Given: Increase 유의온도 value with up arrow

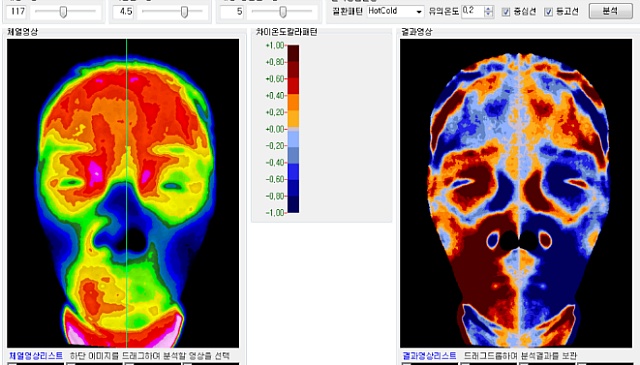Looking at the screenshot, I should coord(489,9).
